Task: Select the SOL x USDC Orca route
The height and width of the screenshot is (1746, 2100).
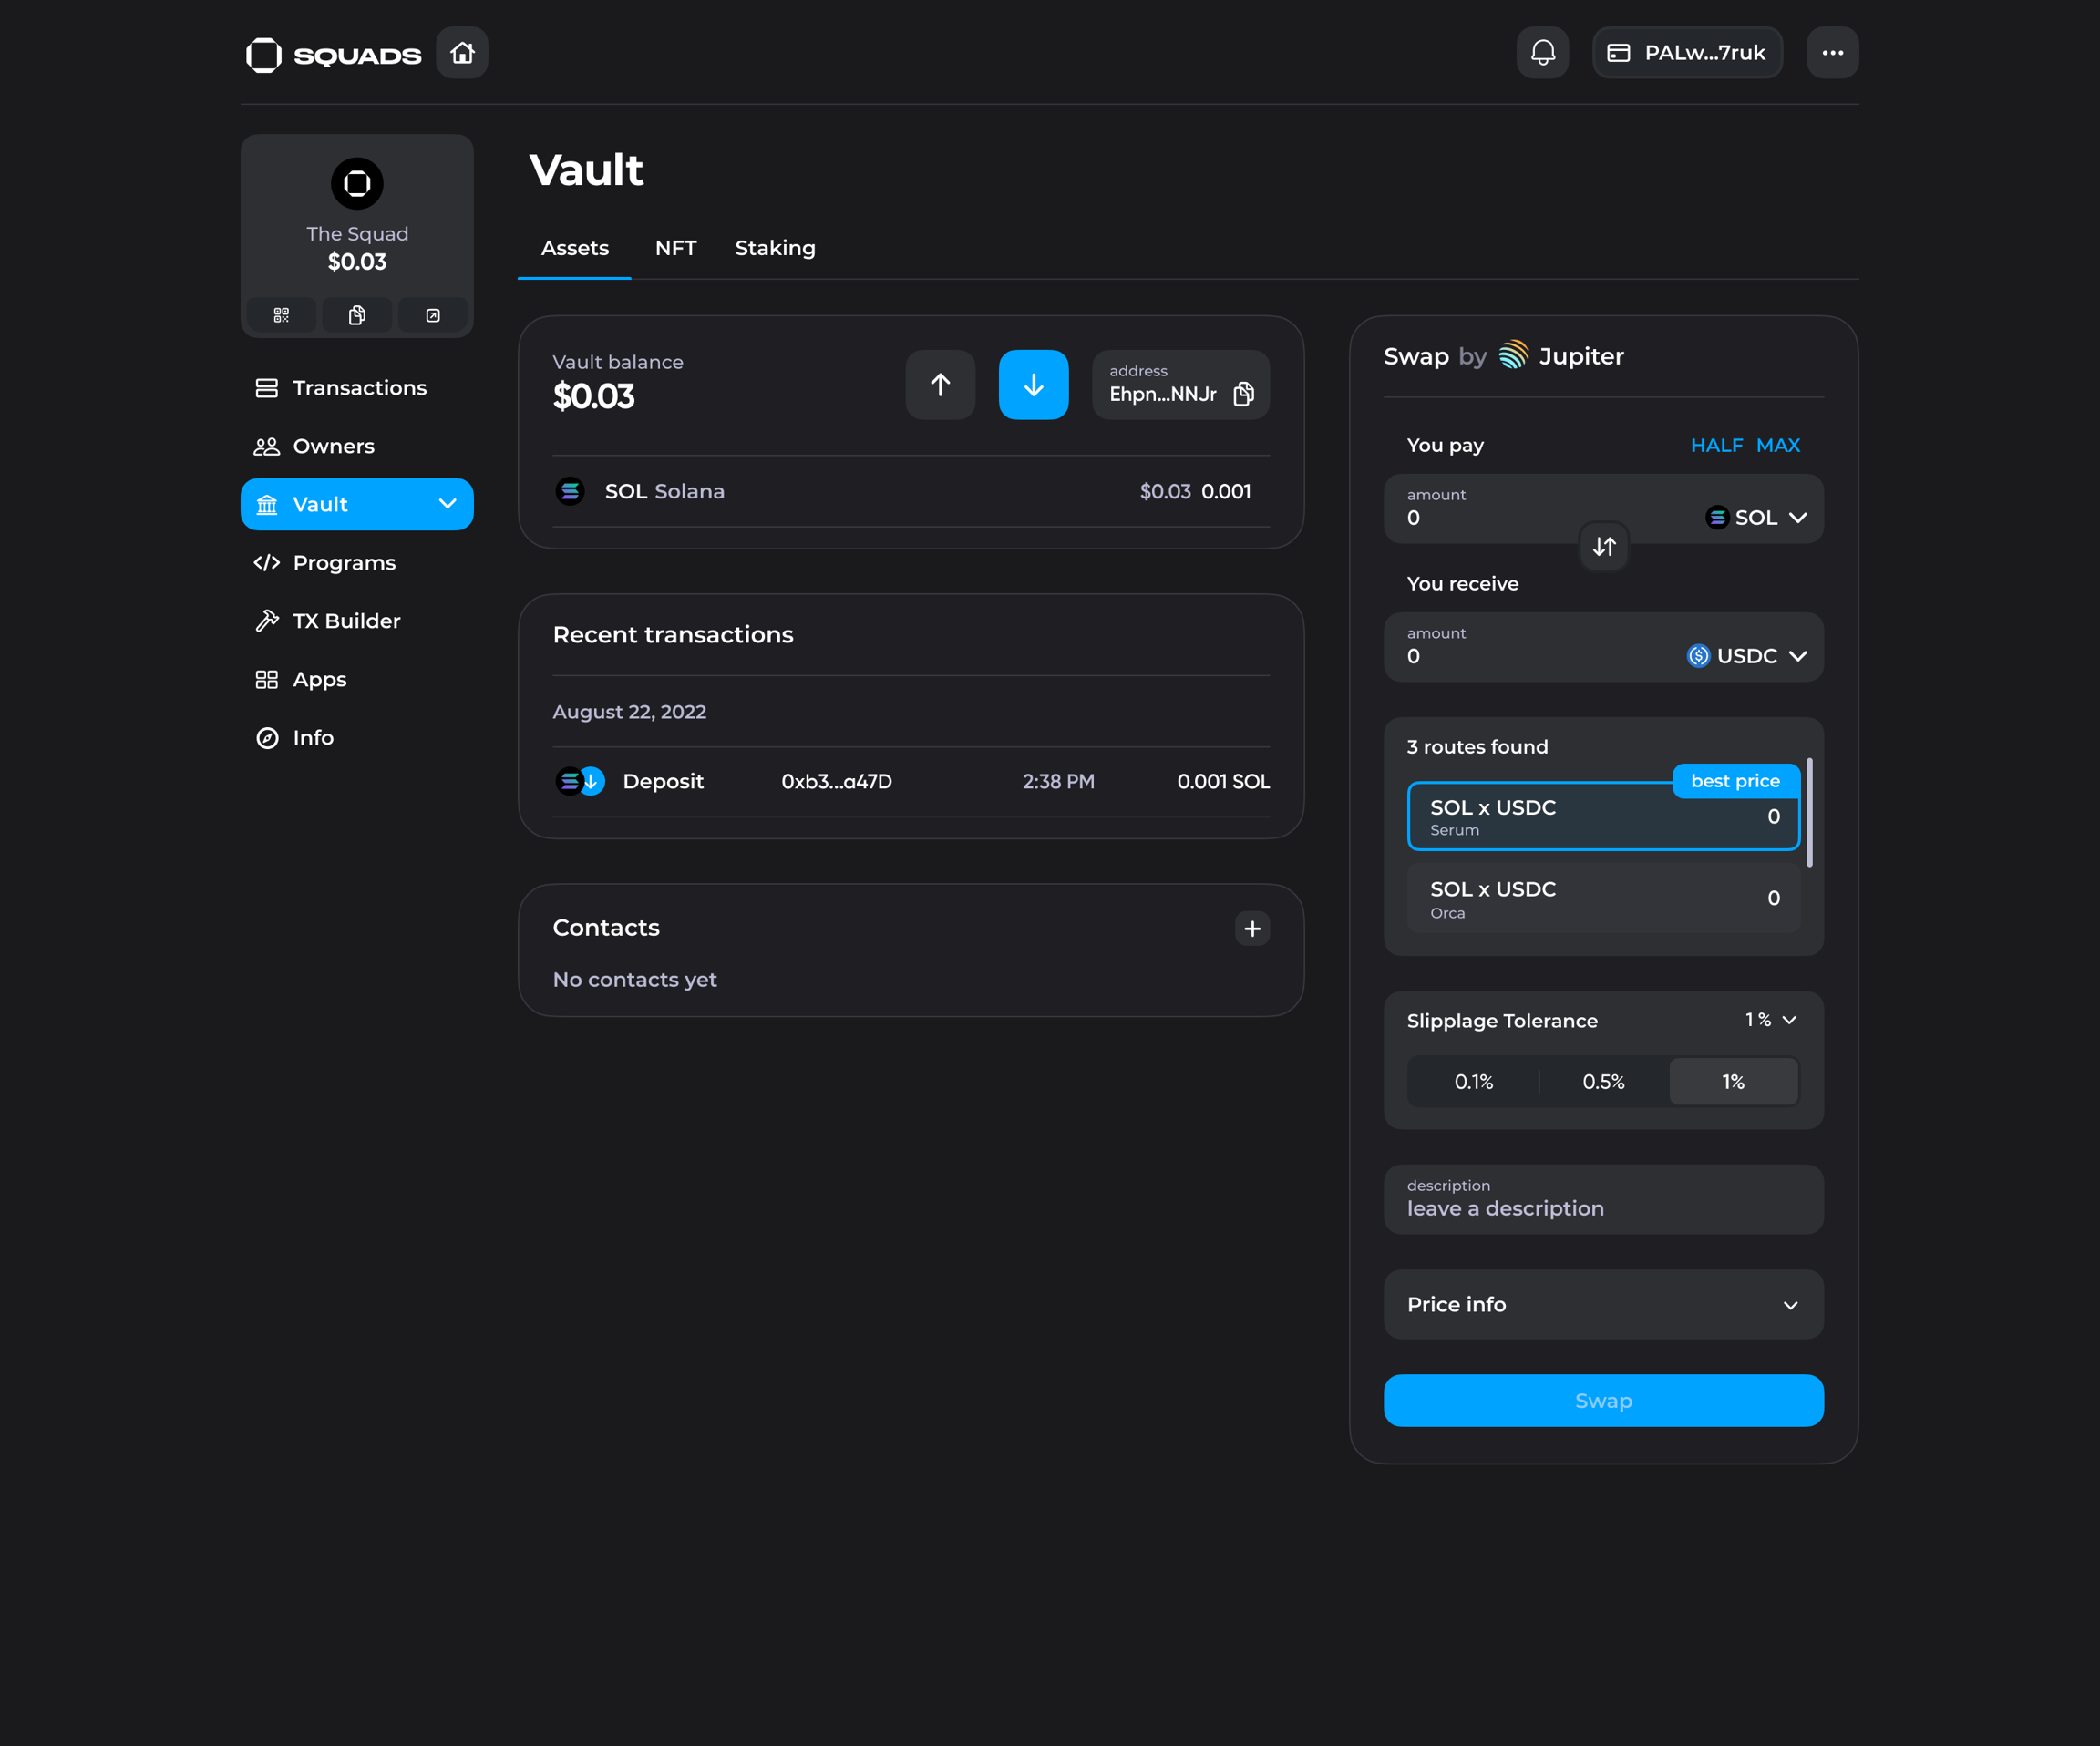Action: click(1602, 899)
